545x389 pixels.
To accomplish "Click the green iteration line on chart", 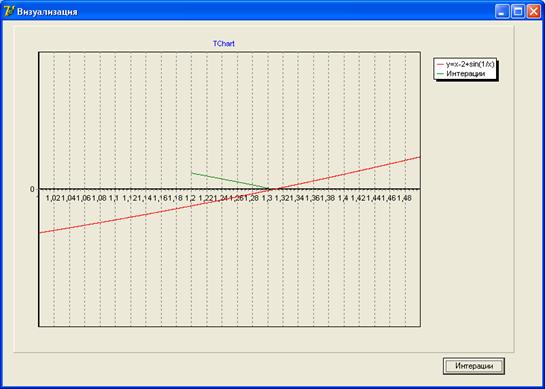I will (x=229, y=181).
